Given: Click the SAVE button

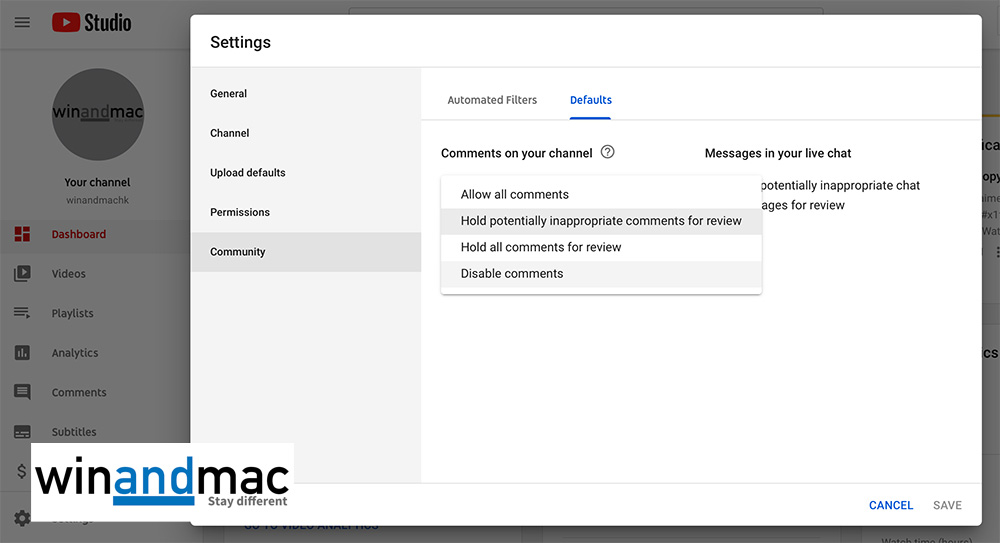Looking at the screenshot, I should (947, 505).
